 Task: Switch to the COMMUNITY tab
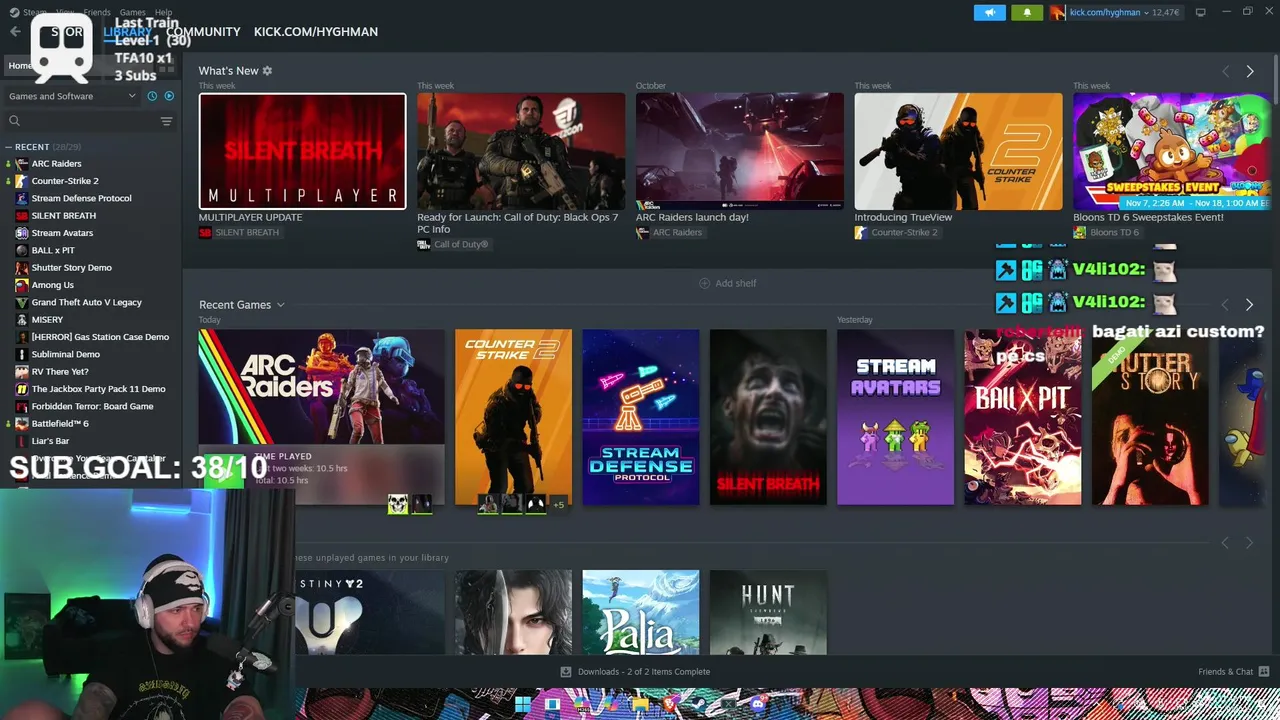pos(203,31)
